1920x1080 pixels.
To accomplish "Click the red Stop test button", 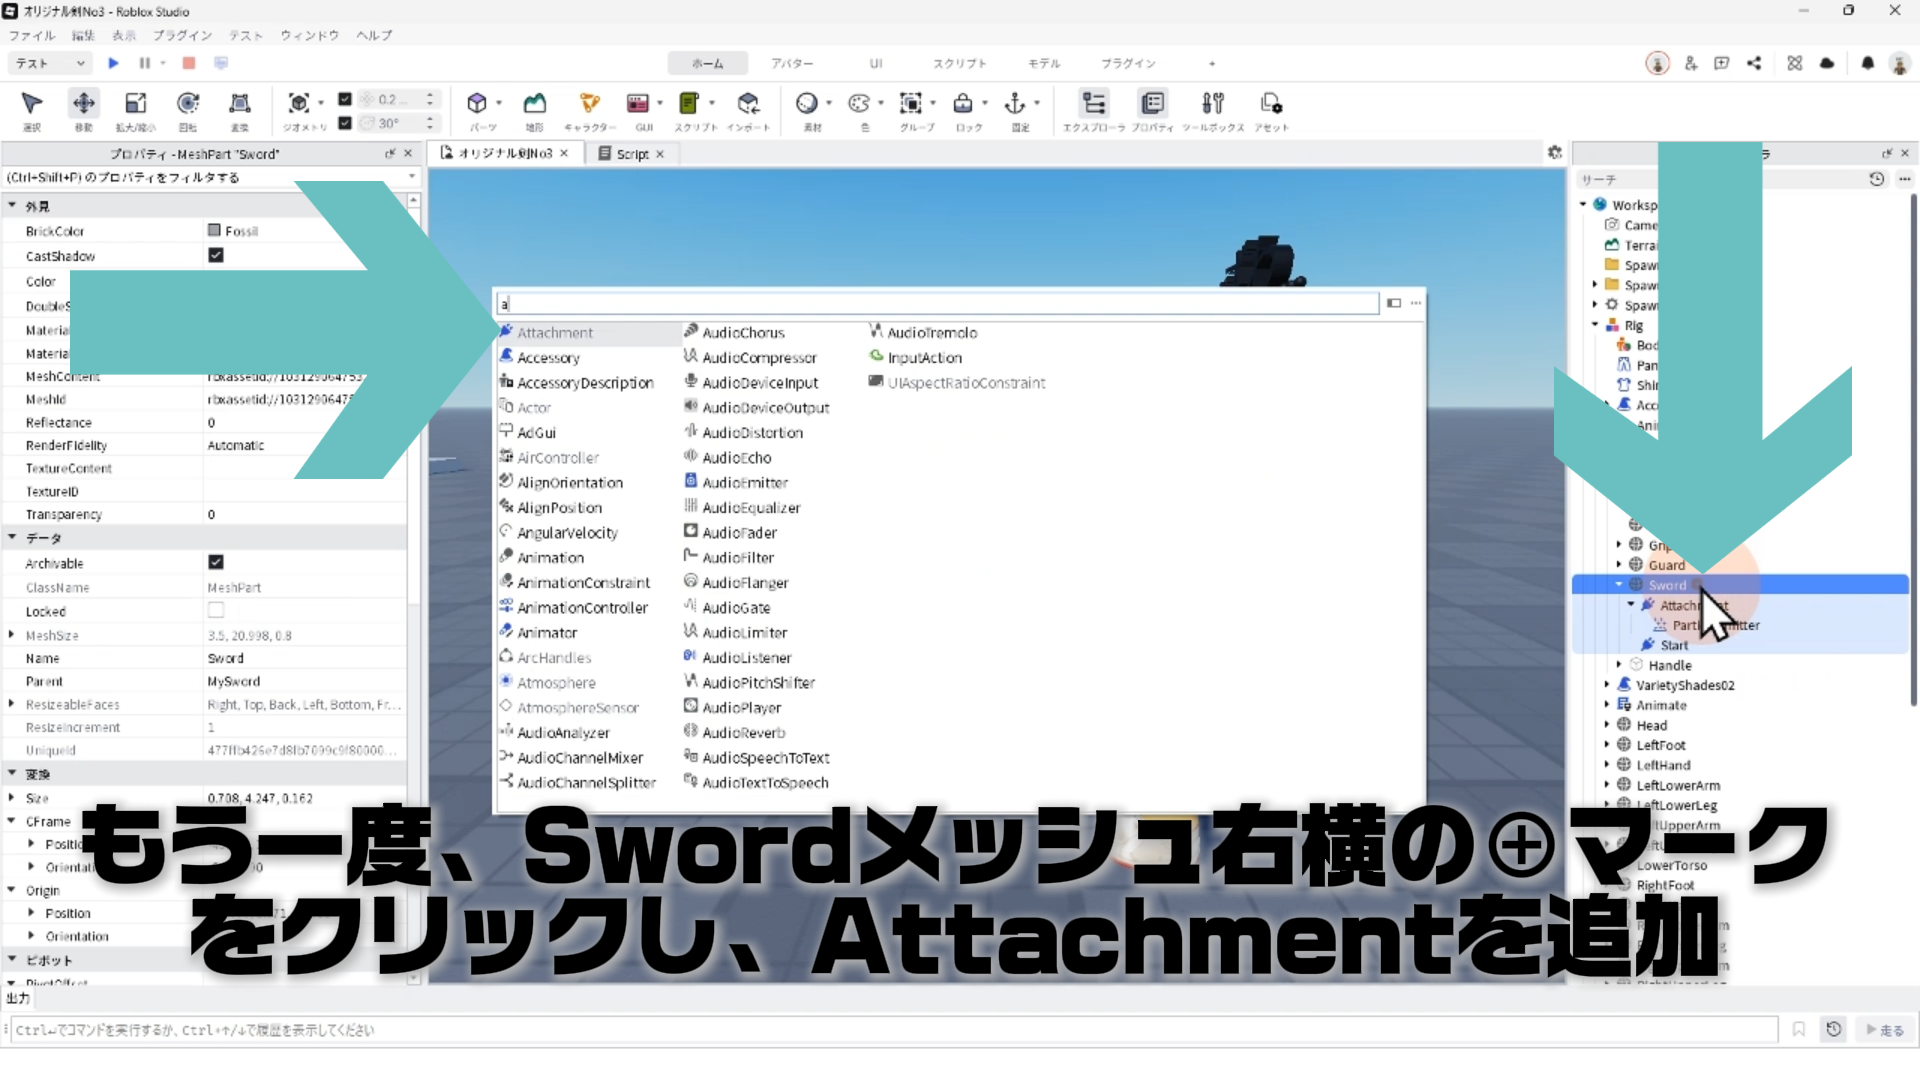I will pos(188,63).
